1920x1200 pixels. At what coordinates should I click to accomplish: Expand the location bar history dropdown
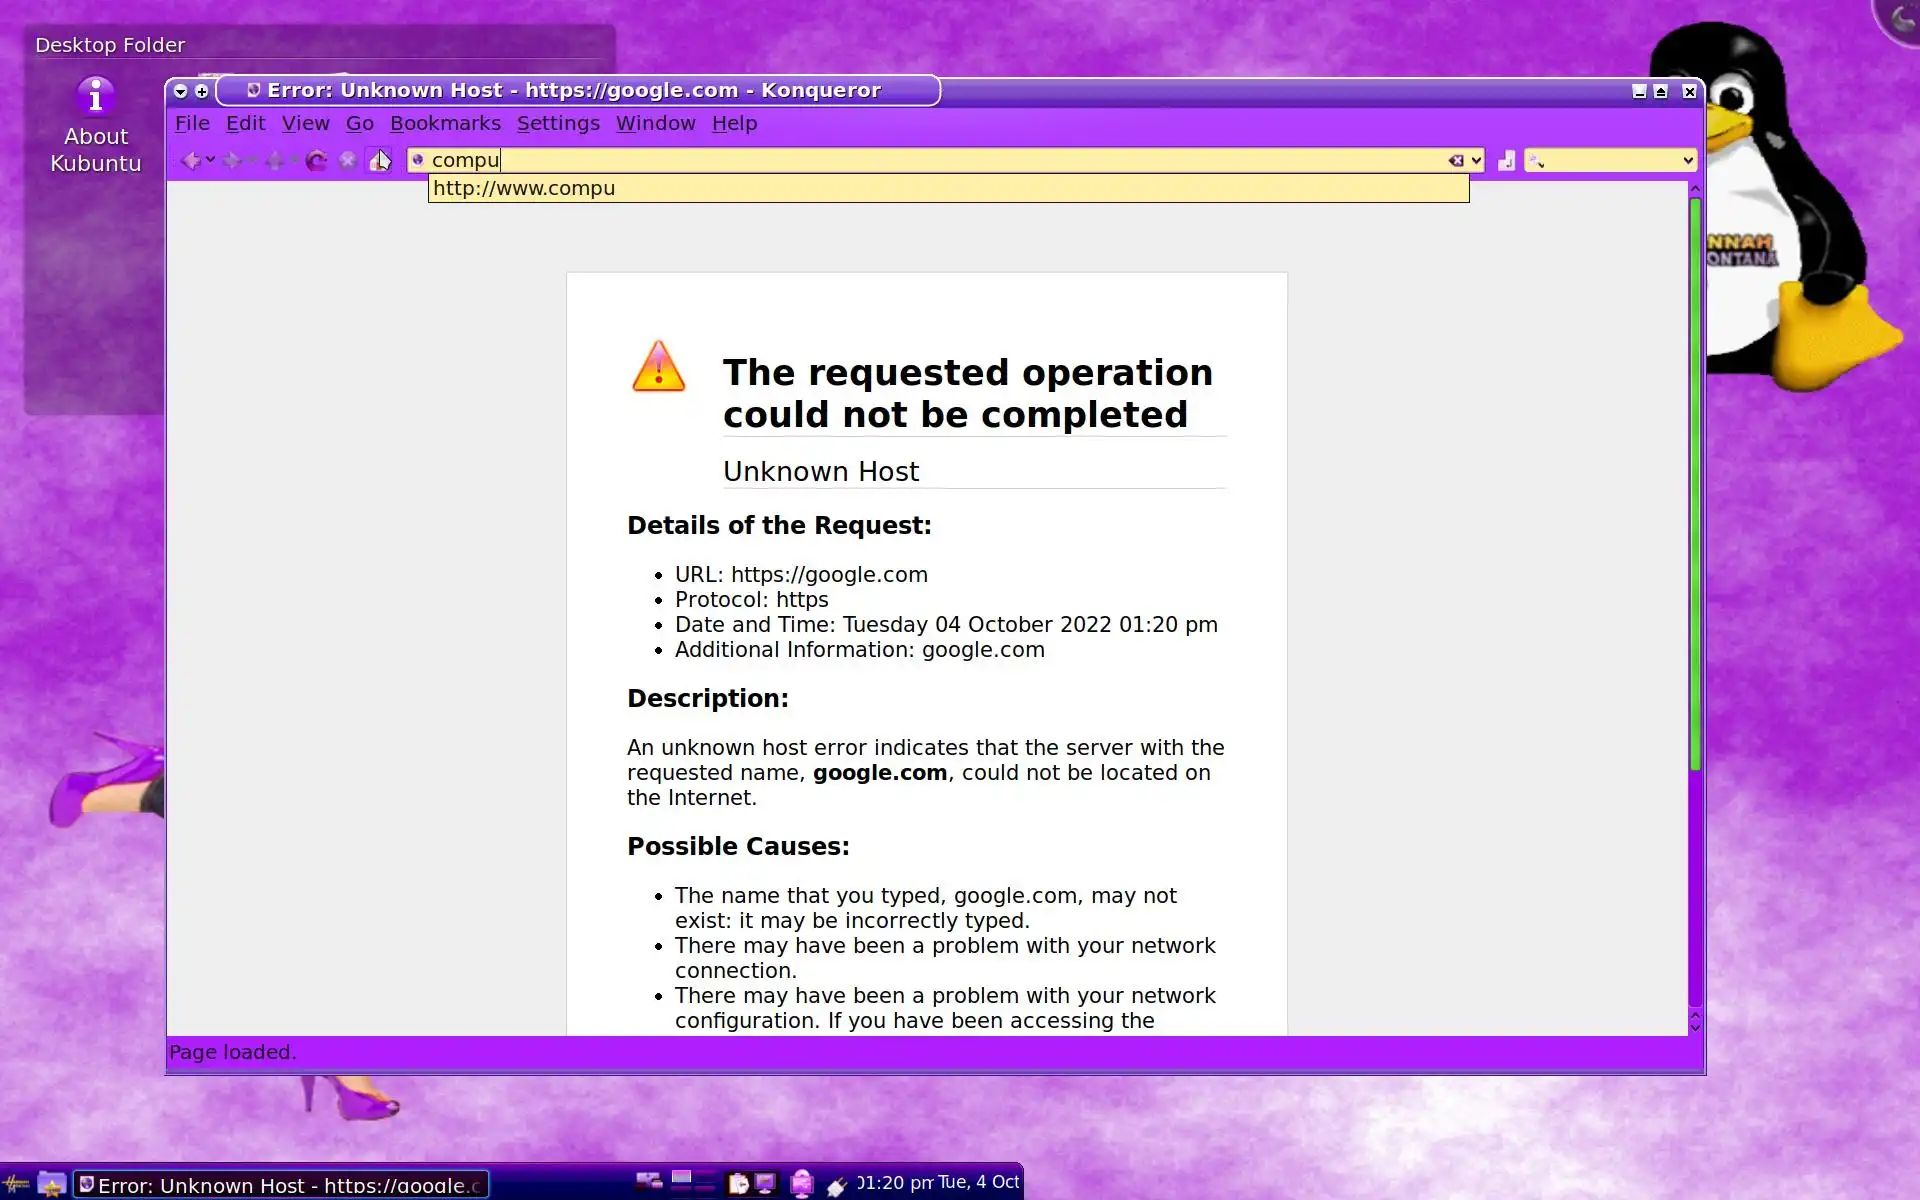pyautogui.click(x=1477, y=160)
